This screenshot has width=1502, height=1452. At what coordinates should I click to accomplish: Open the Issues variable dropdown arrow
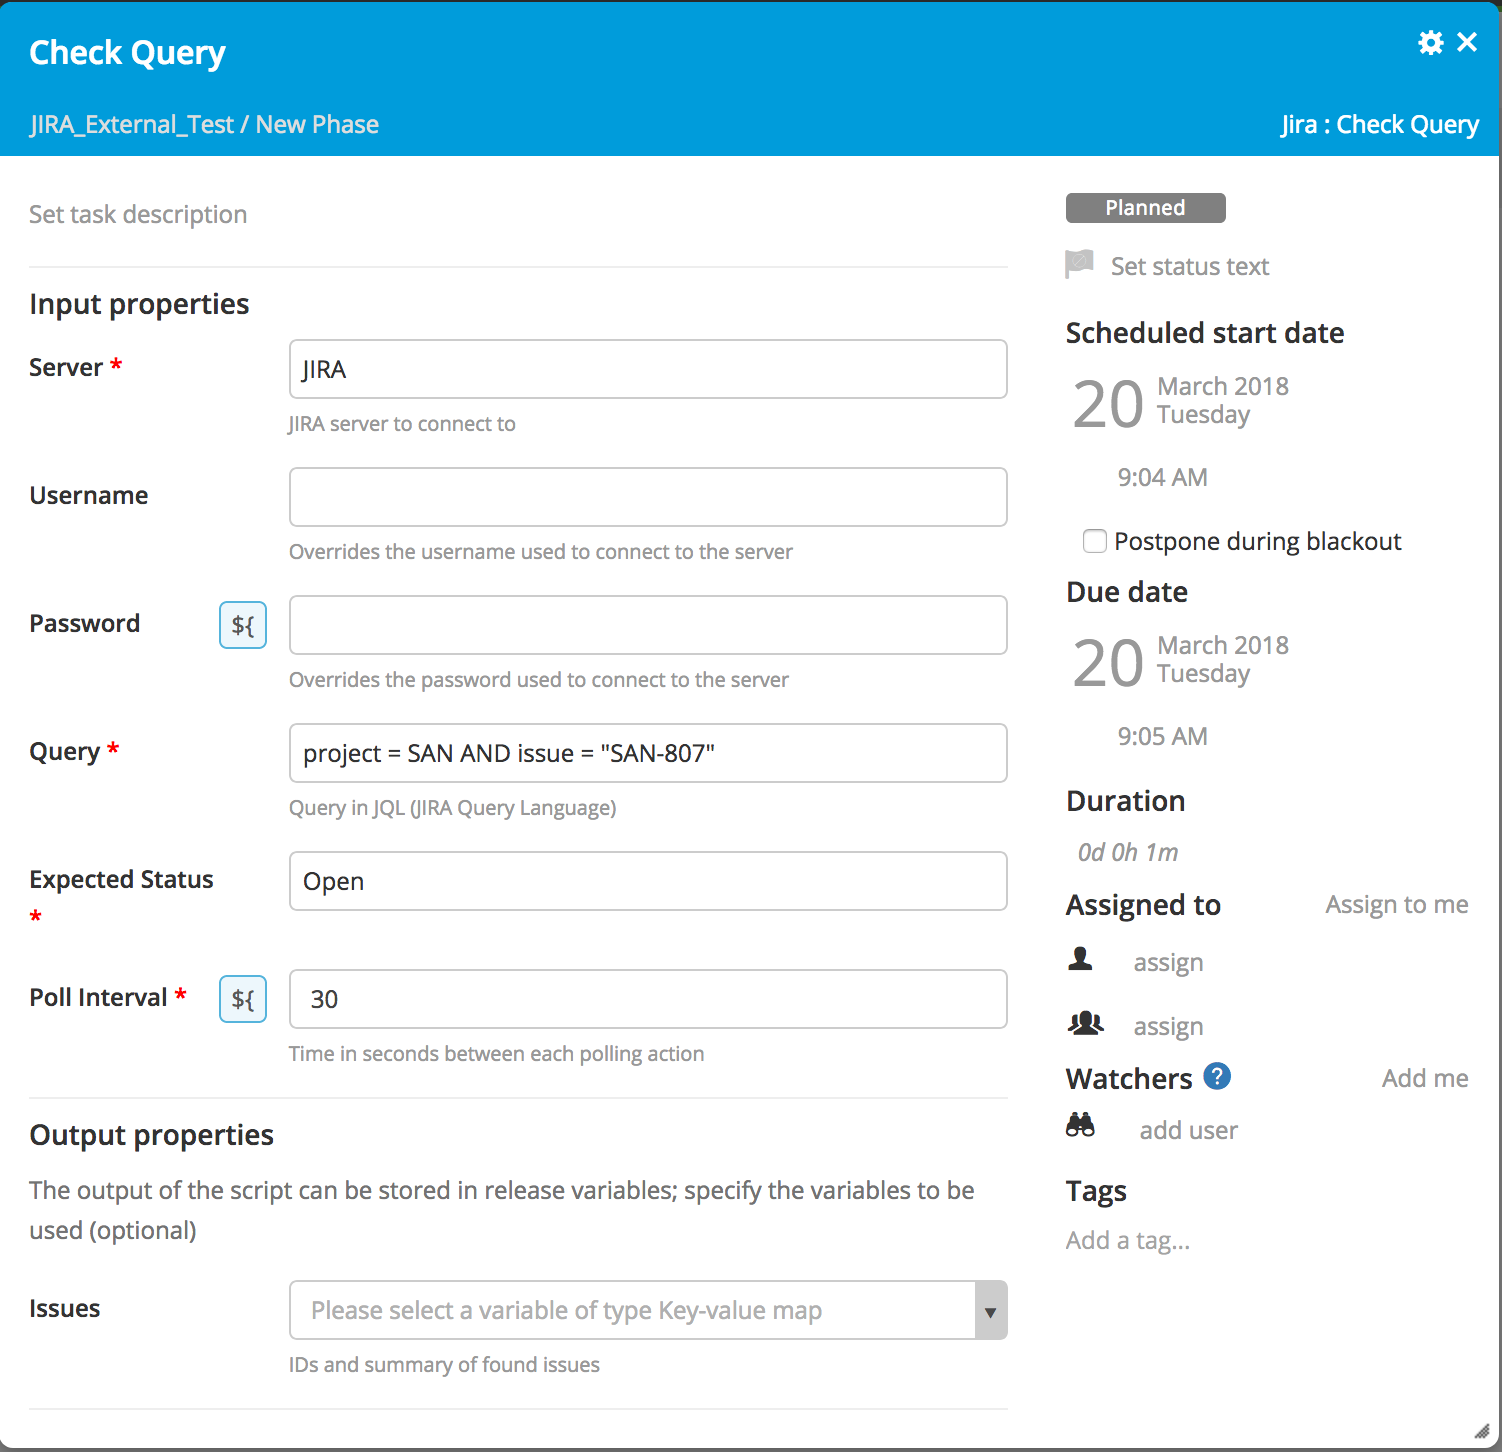(x=990, y=1310)
